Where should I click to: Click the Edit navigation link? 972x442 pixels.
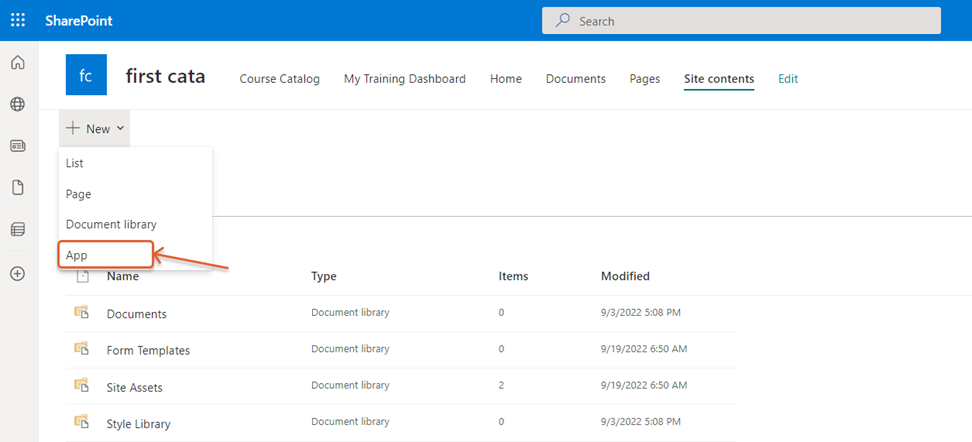tap(788, 79)
